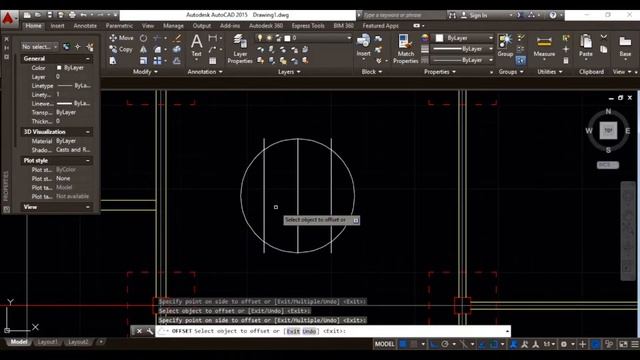The height and width of the screenshot is (360, 640).
Task: Select the Rotate tool in Modify panel
Action: pyautogui.click(x=143, y=38)
